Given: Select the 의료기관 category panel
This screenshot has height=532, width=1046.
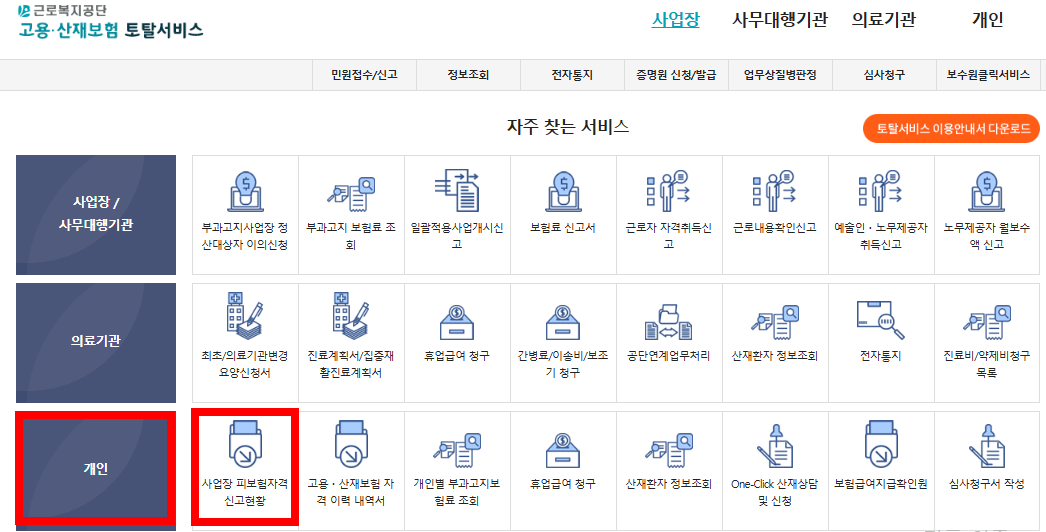Looking at the screenshot, I should pyautogui.click(x=96, y=342).
